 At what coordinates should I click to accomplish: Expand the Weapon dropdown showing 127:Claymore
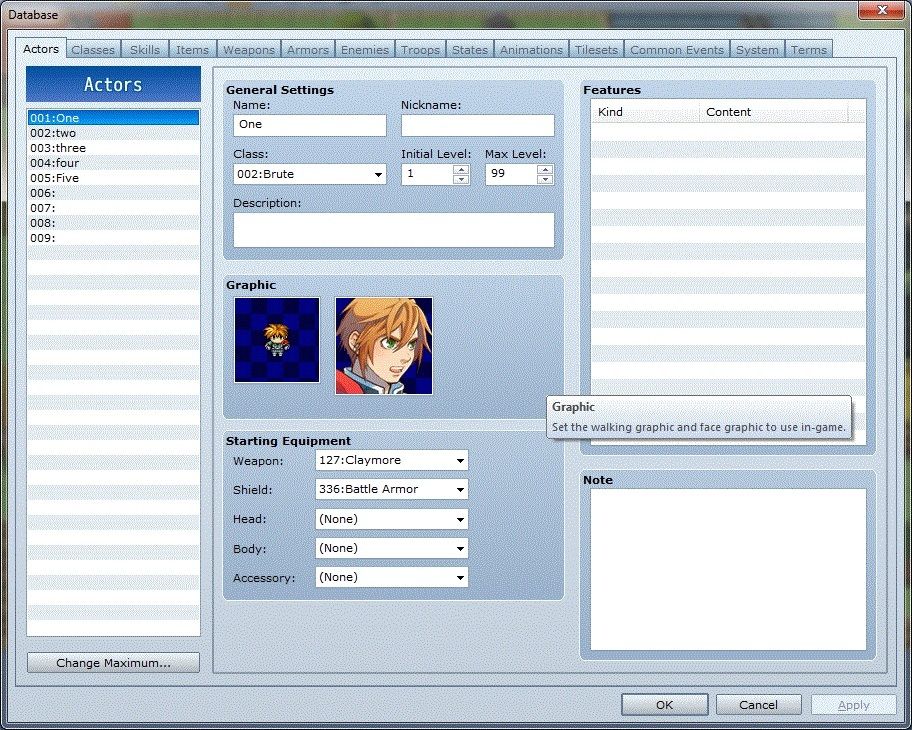(392, 460)
